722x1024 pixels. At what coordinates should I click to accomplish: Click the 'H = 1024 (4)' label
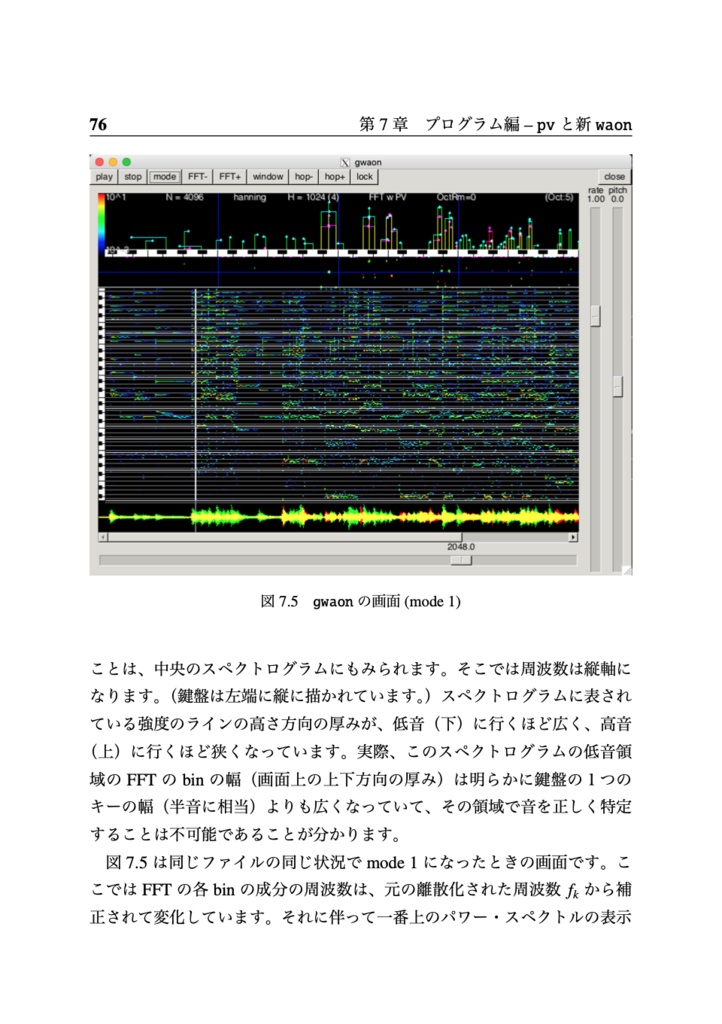[x=313, y=197]
